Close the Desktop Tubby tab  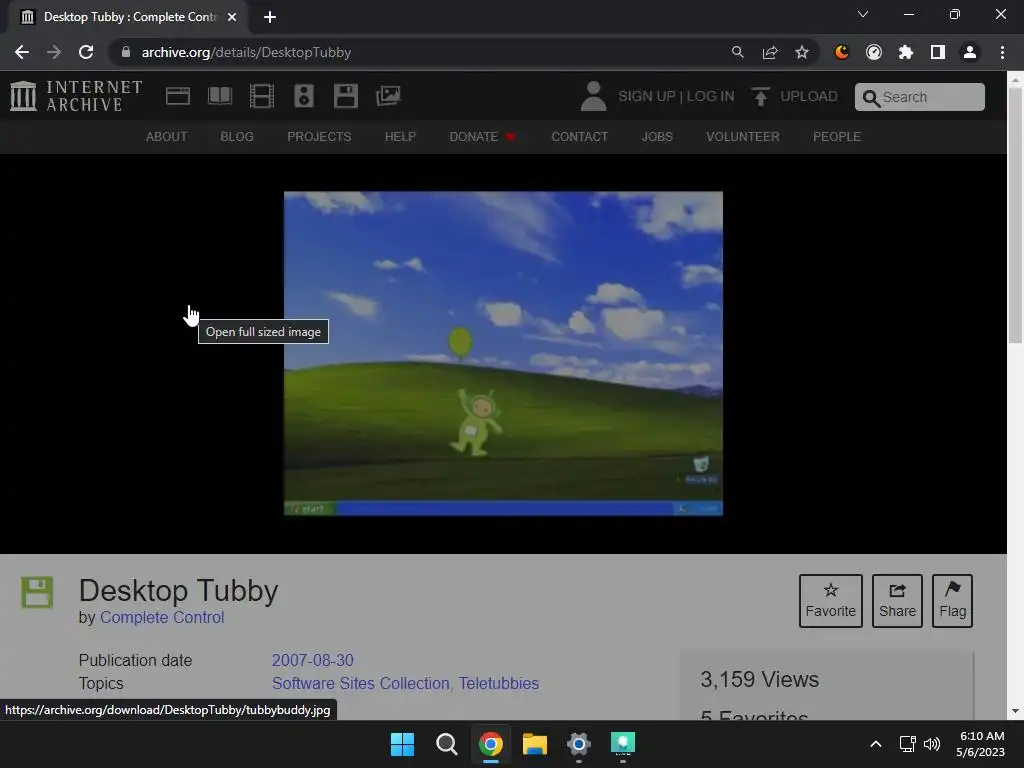tap(232, 17)
